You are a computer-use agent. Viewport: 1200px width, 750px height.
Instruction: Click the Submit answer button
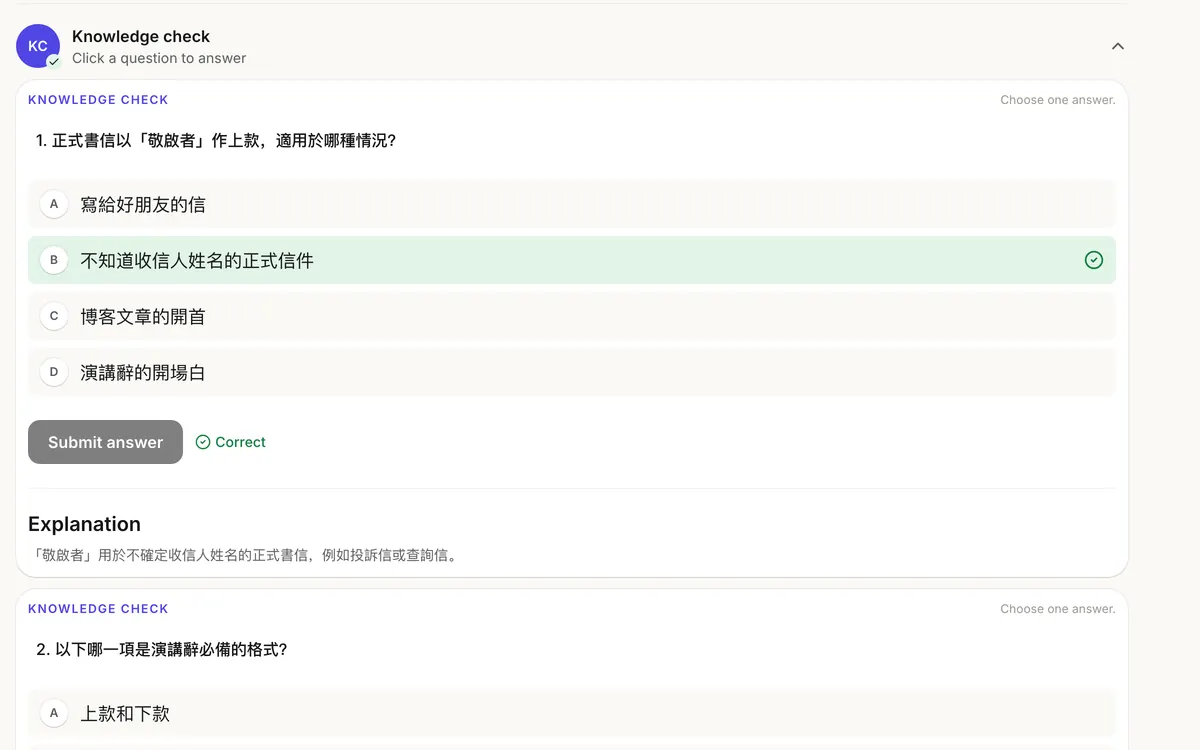(x=105, y=442)
